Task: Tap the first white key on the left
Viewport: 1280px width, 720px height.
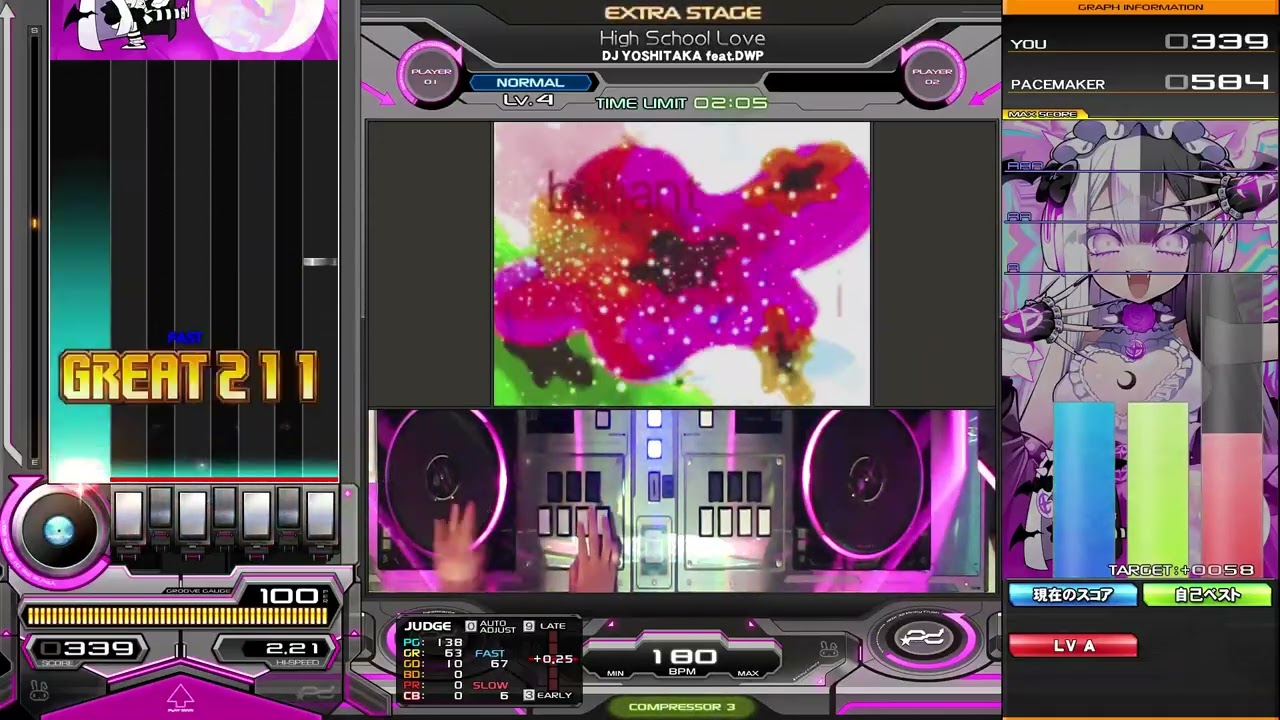Action: click(128, 513)
